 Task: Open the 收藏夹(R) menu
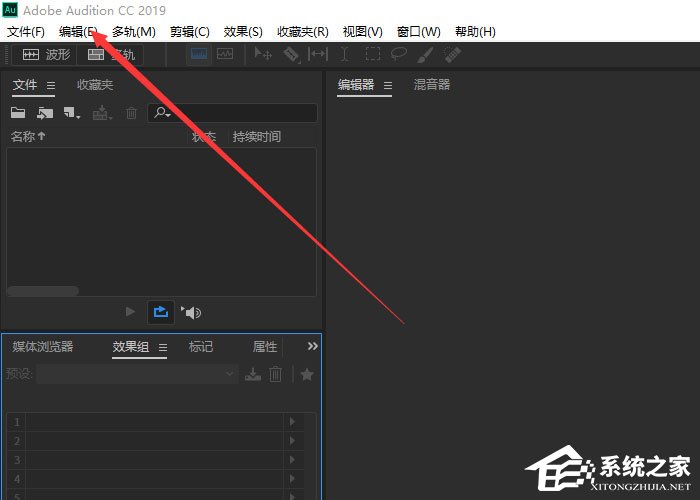[x=303, y=32]
